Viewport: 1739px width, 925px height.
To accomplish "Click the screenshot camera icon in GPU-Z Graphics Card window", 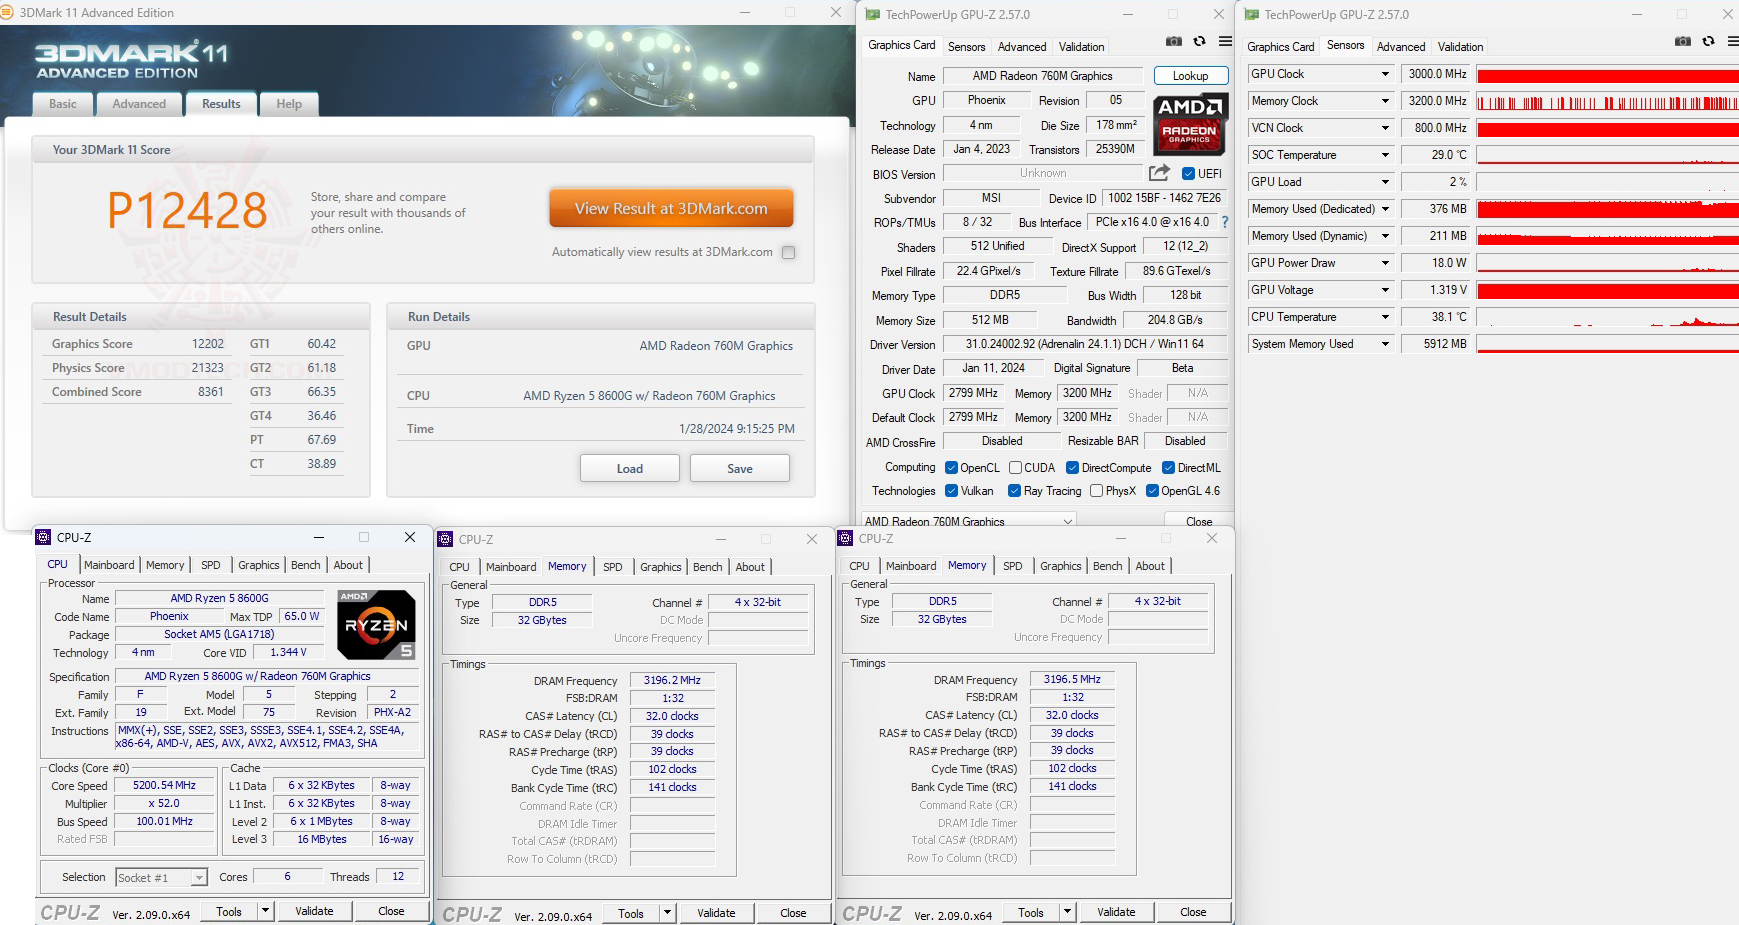I will [1174, 41].
